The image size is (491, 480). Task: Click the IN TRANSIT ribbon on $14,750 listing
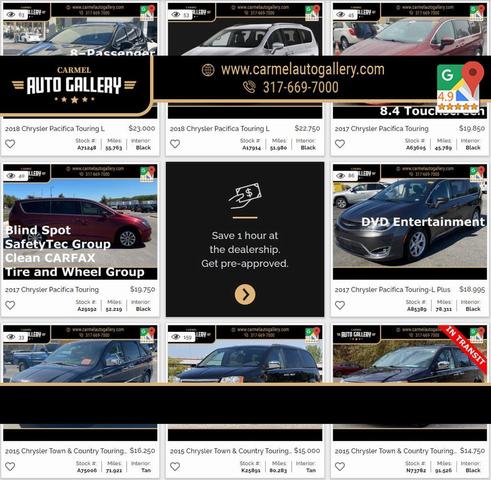464,348
